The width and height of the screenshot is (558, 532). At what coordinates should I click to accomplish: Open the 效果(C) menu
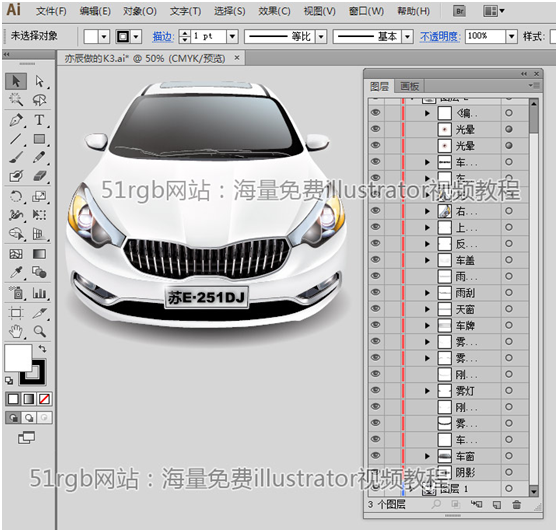274,11
